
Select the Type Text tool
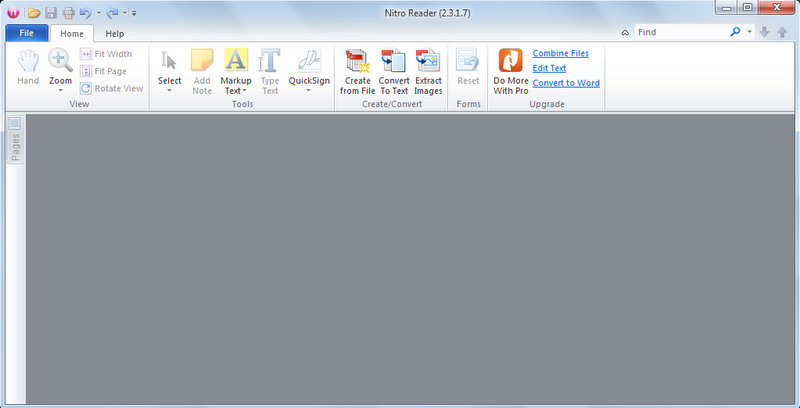(x=270, y=71)
